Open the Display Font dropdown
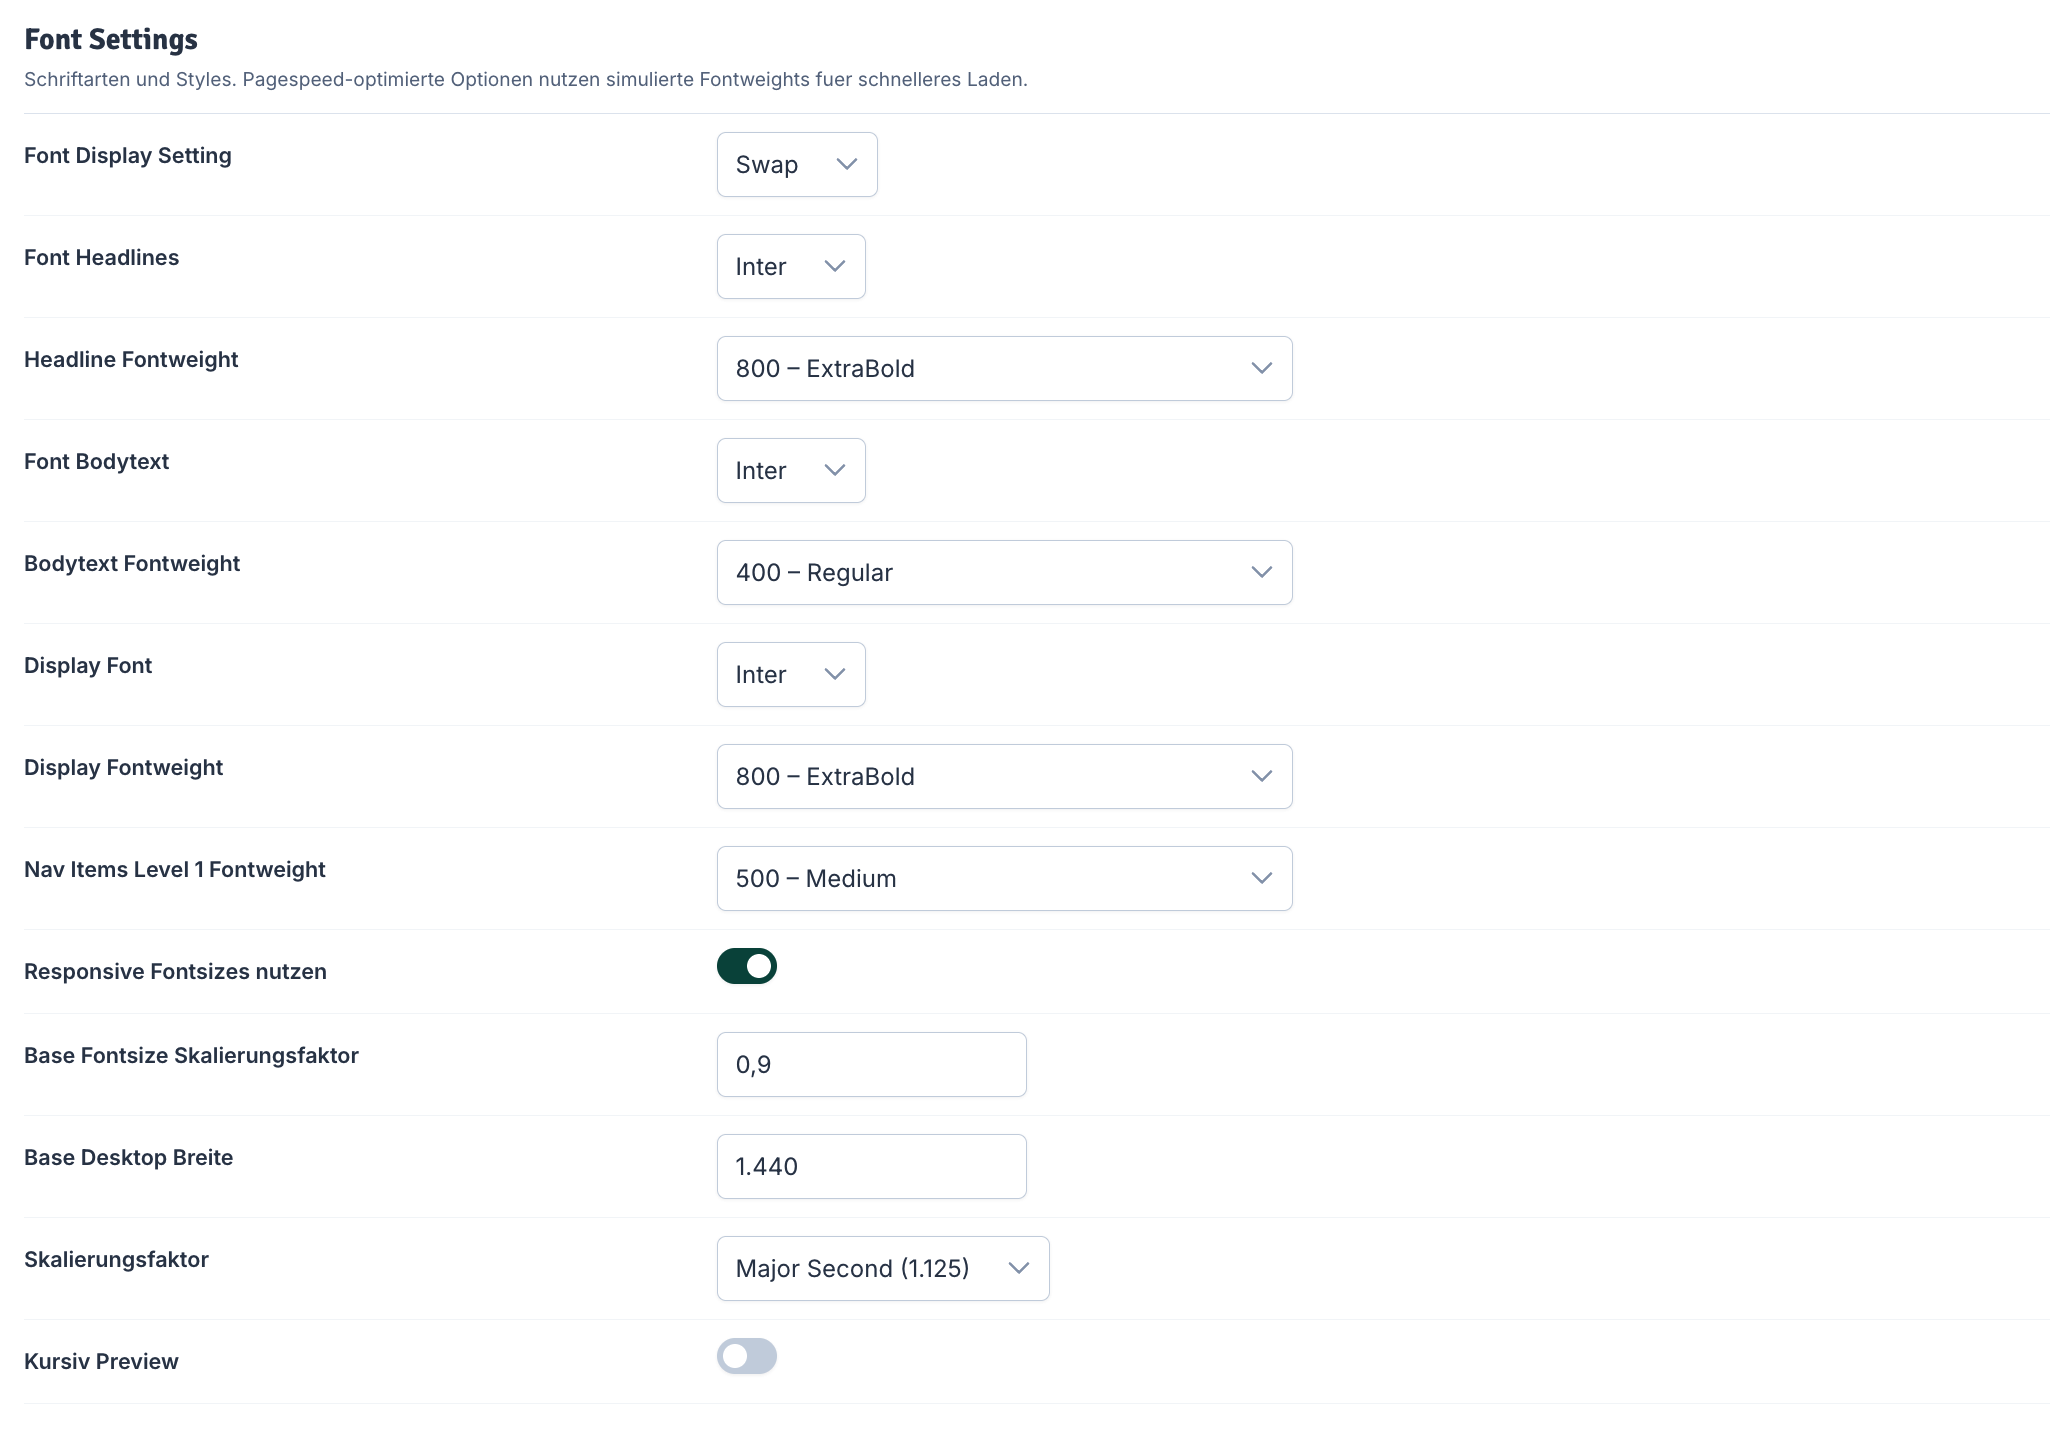 click(791, 675)
